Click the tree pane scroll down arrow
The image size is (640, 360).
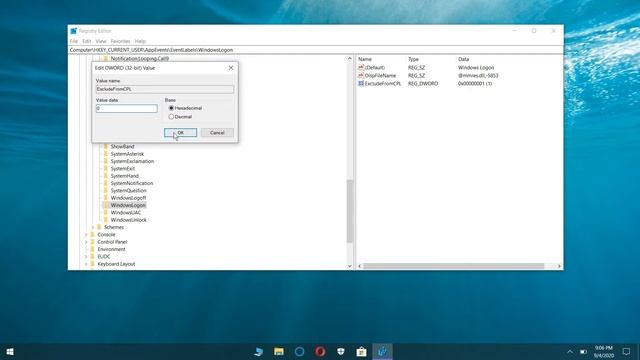[x=350, y=266]
